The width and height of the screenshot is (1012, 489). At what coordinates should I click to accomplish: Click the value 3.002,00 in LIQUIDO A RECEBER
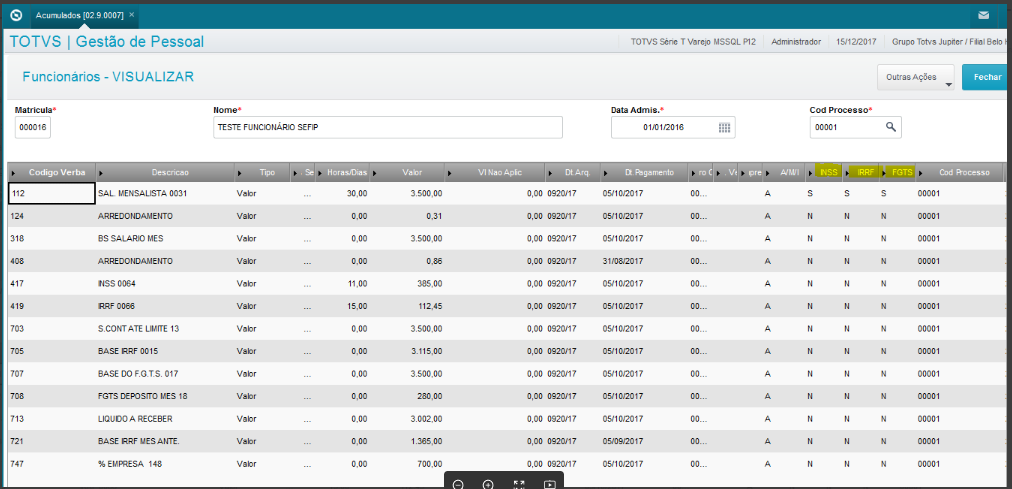click(426, 419)
